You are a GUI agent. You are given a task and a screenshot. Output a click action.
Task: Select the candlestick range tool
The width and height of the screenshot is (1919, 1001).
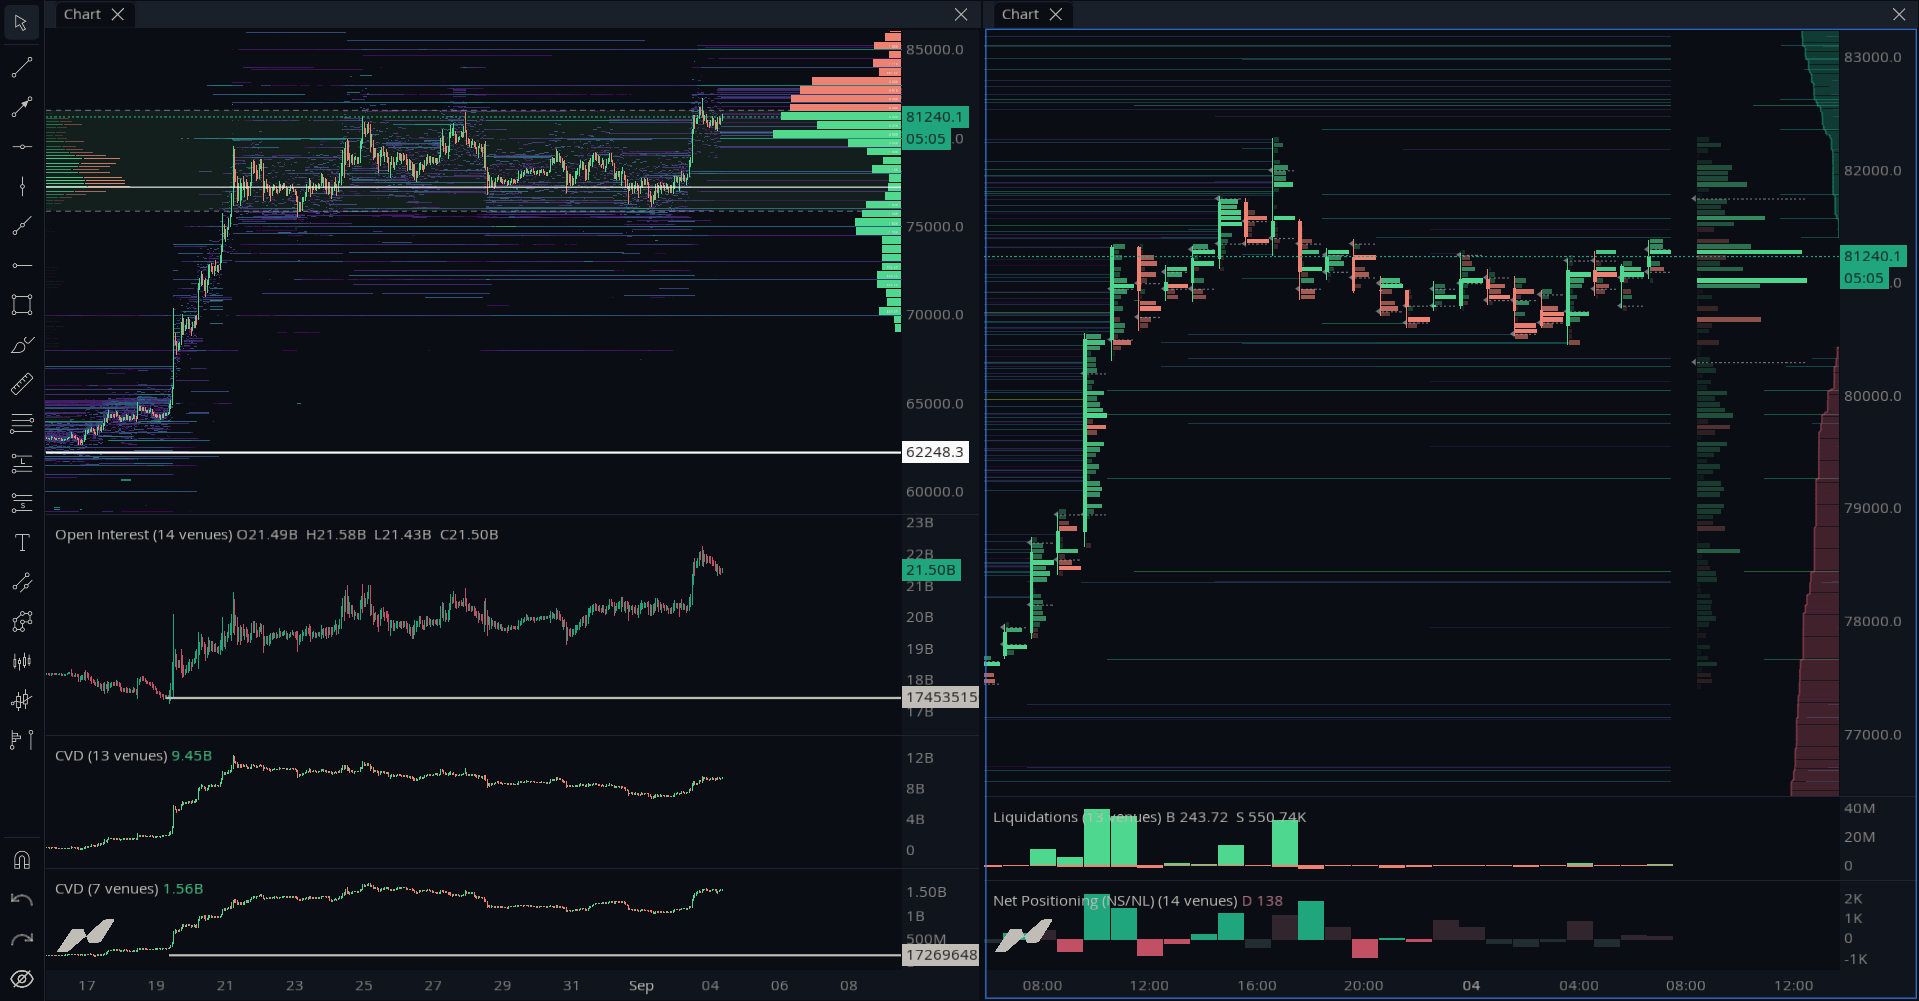click(21, 661)
